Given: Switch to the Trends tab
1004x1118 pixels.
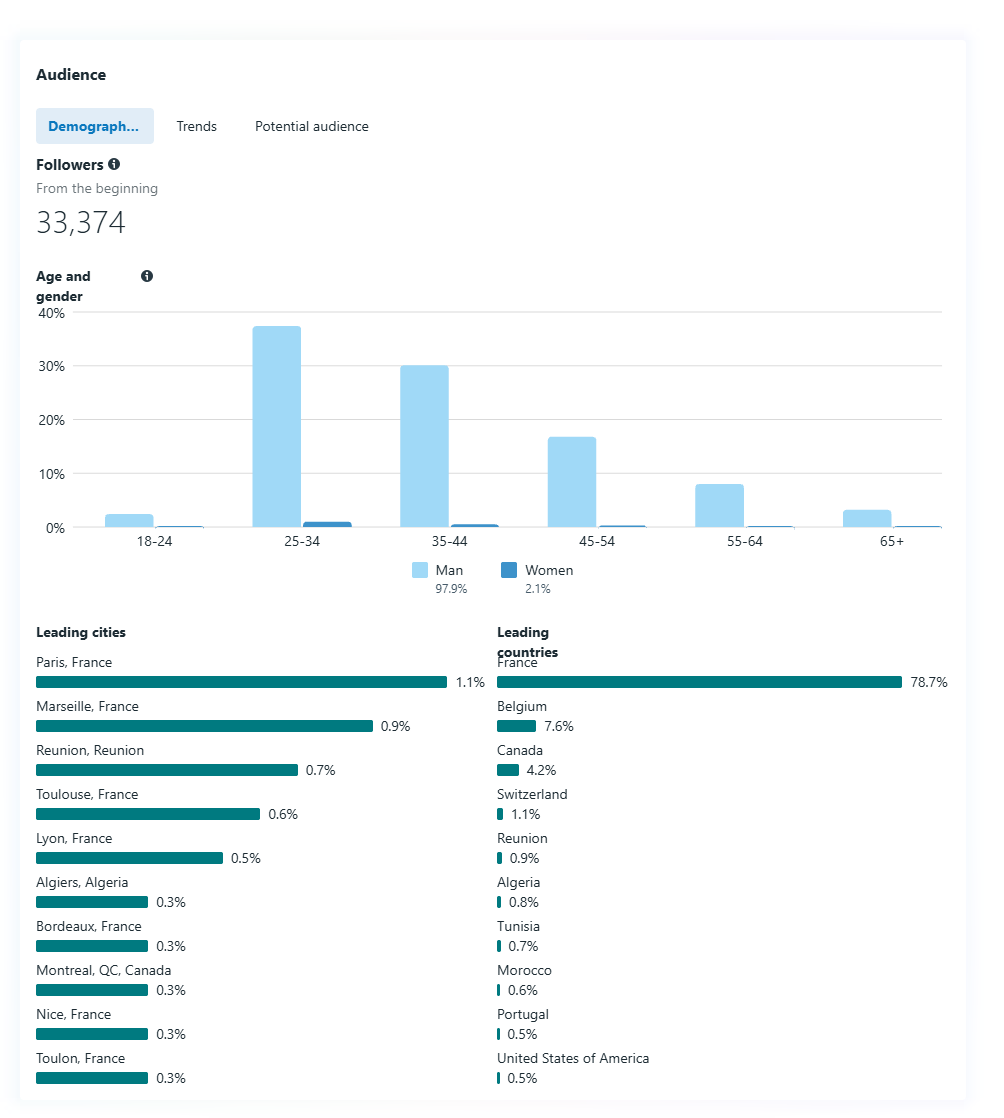Looking at the screenshot, I should pos(197,127).
